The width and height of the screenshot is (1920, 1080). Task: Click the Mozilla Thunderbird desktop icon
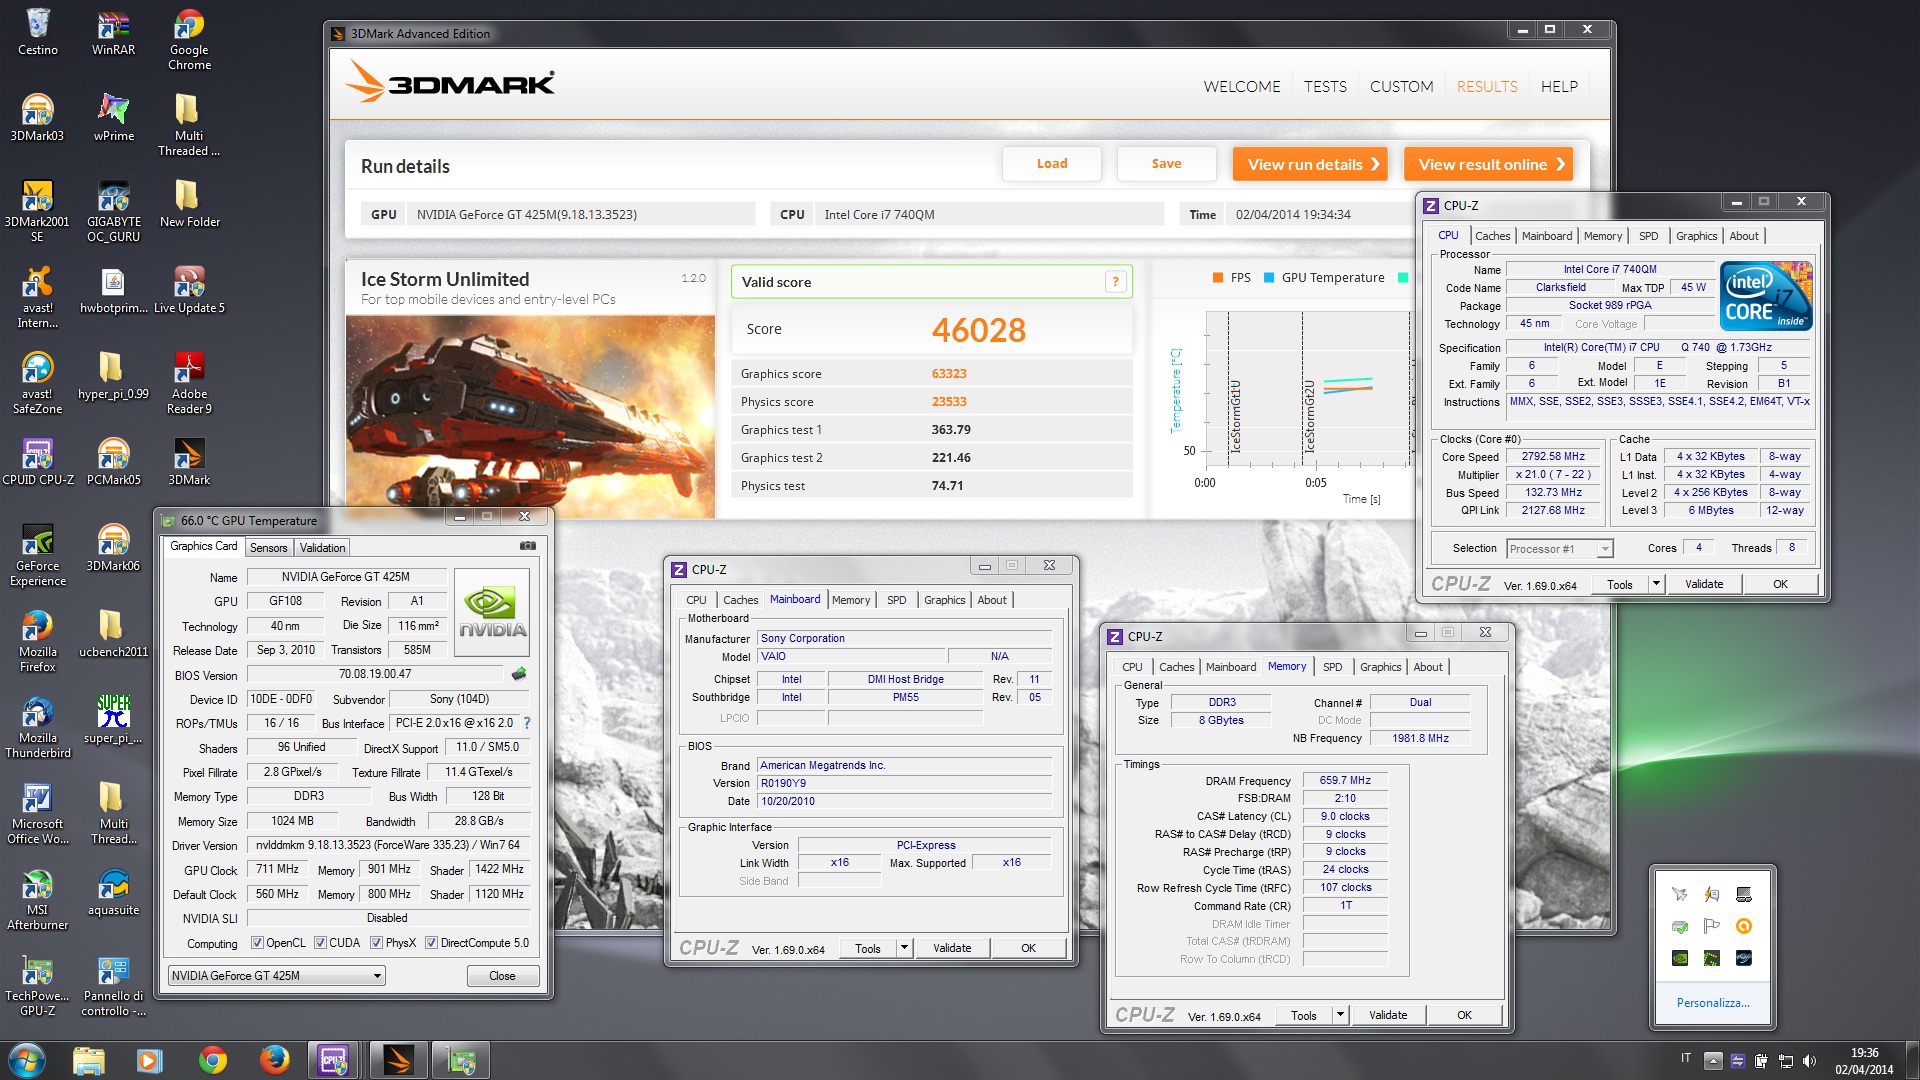coord(38,728)
